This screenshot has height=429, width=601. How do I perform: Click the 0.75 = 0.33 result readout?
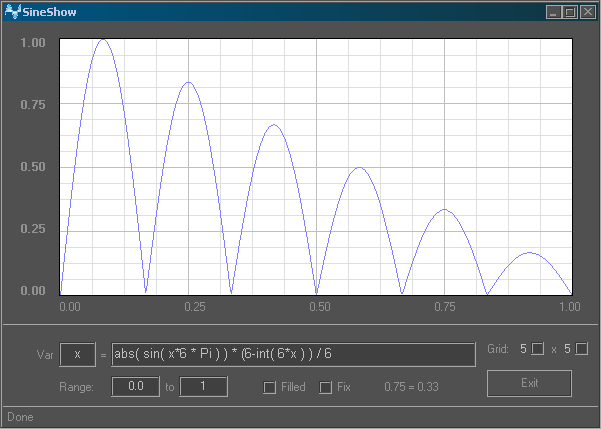click(x=412, y=387)
